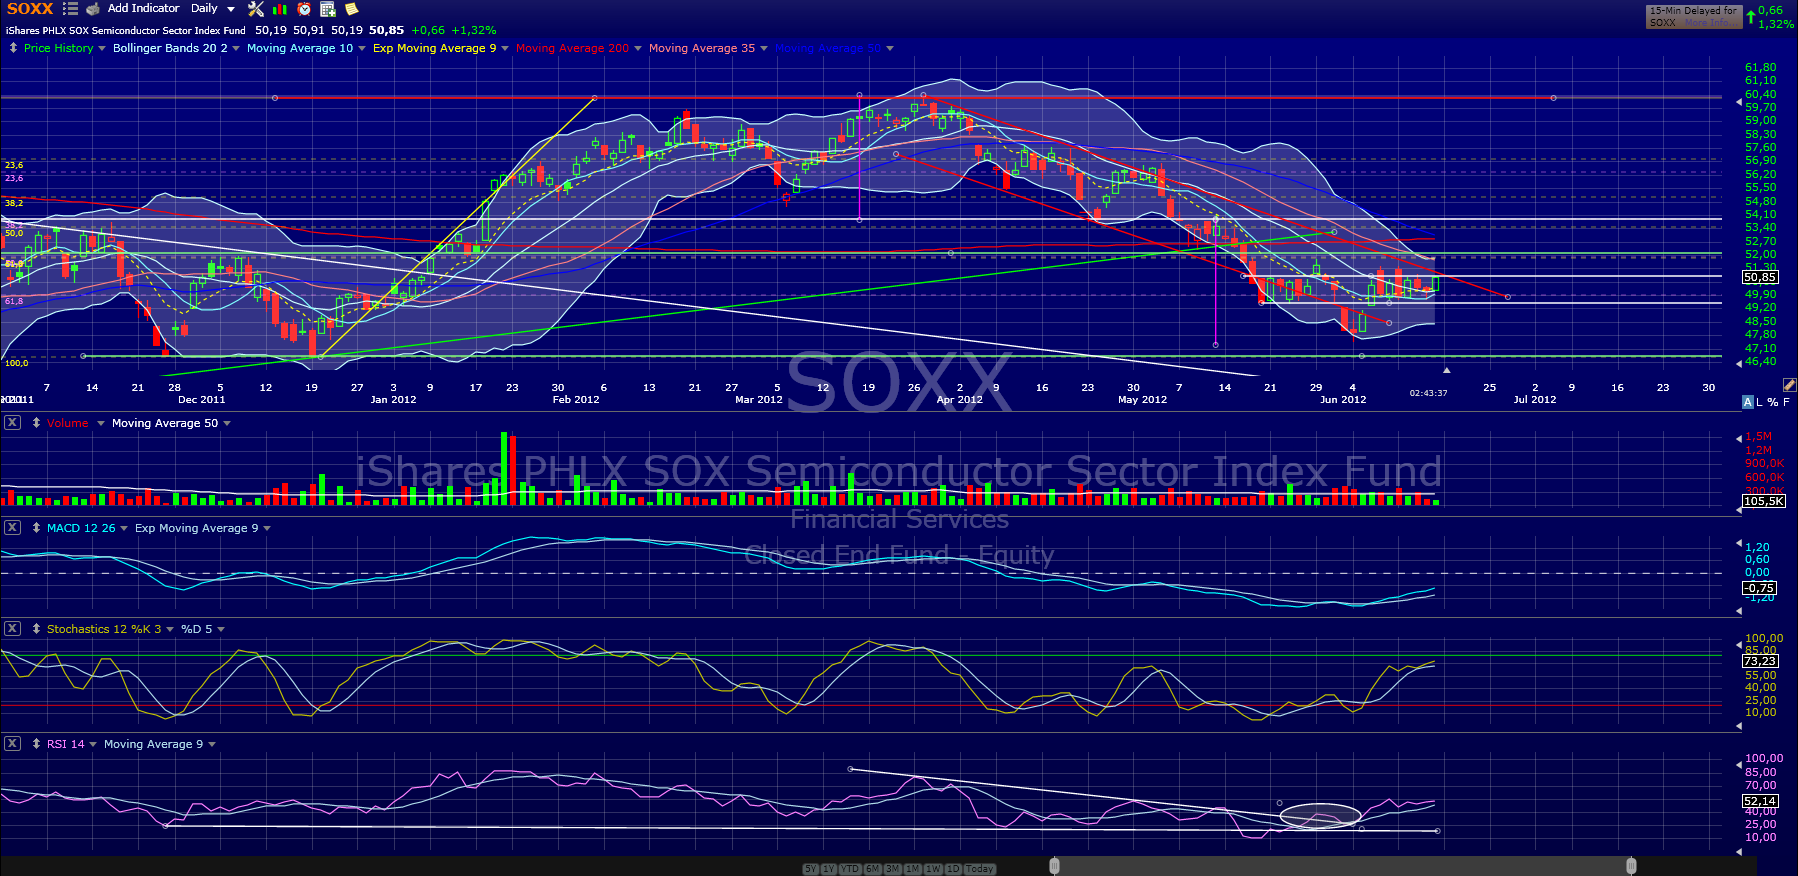The image size is (1798, 876).
Task: Set chart range to 1D
Action: click(x=953, y=869)
